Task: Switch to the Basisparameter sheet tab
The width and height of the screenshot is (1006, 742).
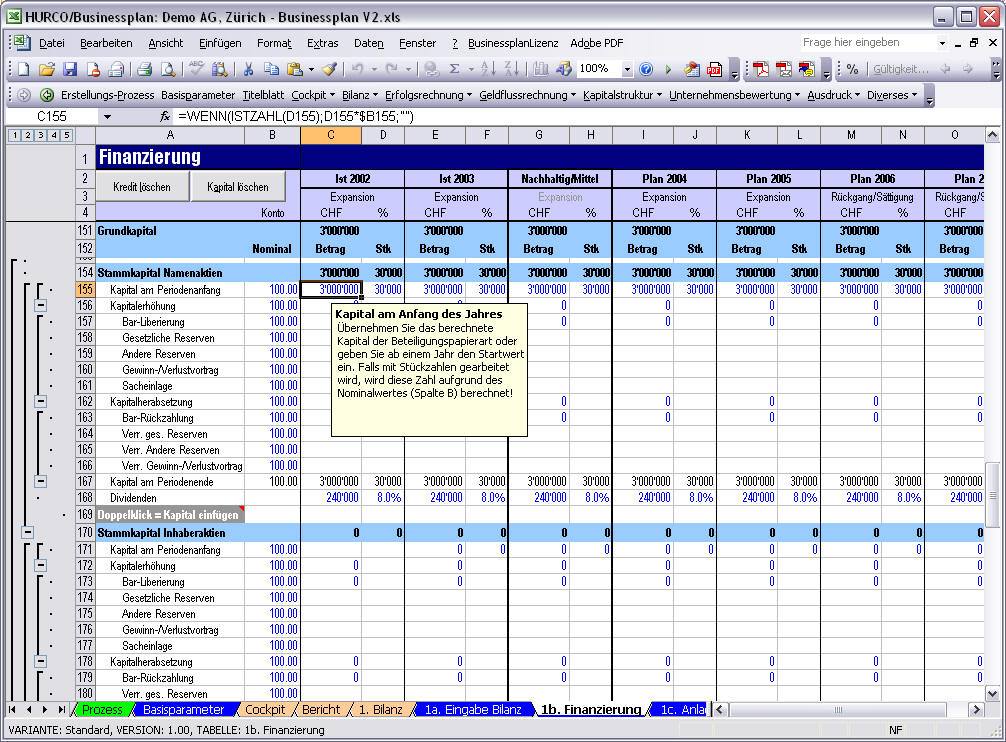Action: tap(183, 709)
